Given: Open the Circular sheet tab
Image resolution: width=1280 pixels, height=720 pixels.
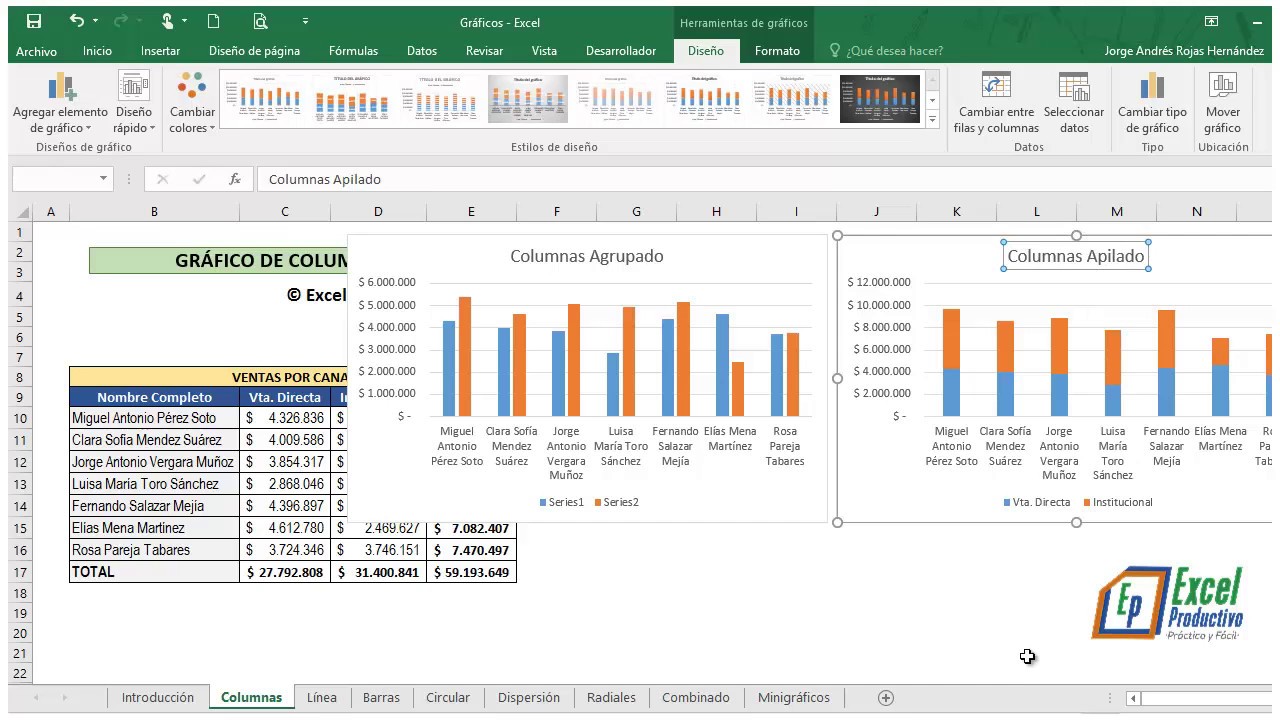Looking at the screenshot, I should click(448, 698).
